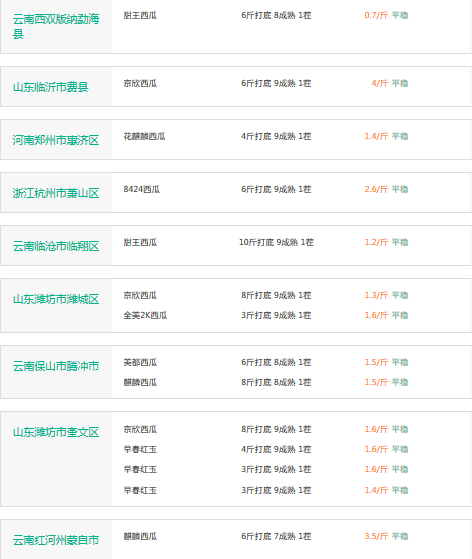Click 云南临沧市临翔区 region name
Viewport: 472px width, 559px height.
56,246
